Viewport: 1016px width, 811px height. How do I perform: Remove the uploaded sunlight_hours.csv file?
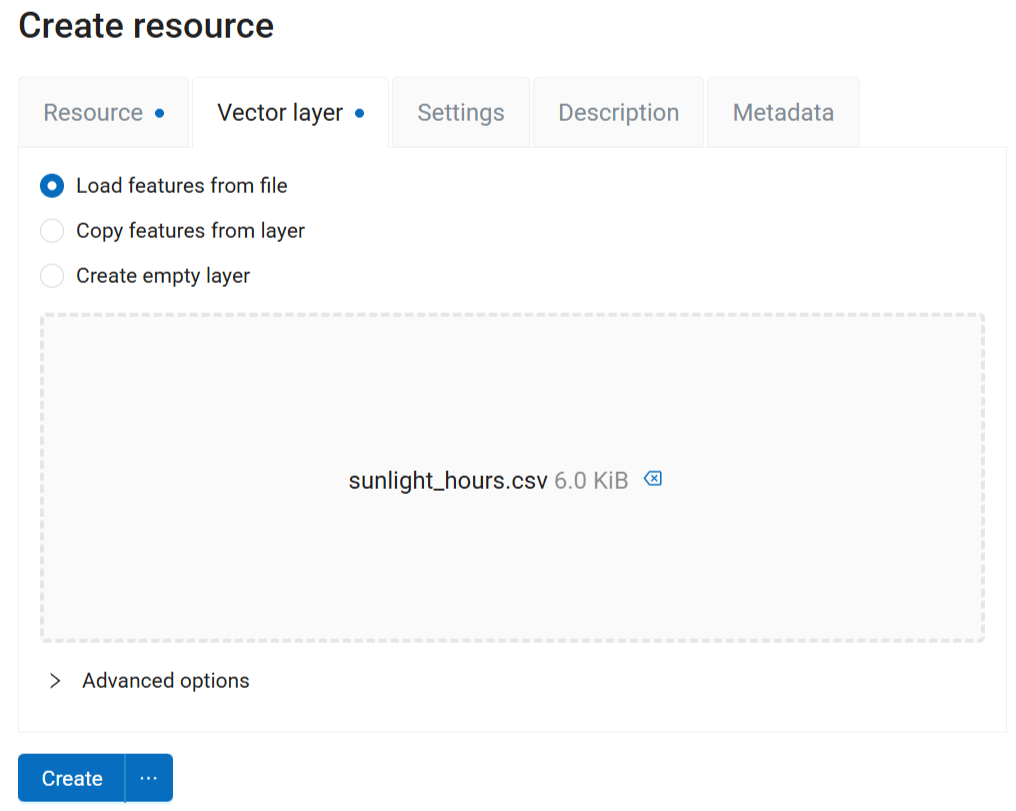(652, 479)
